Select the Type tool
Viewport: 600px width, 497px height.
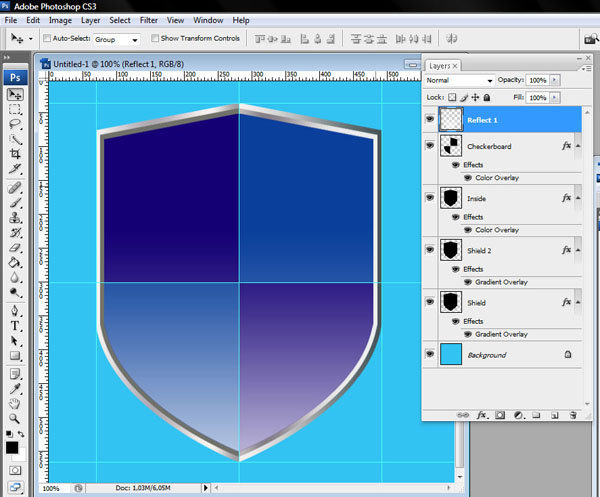coord(15,326)
